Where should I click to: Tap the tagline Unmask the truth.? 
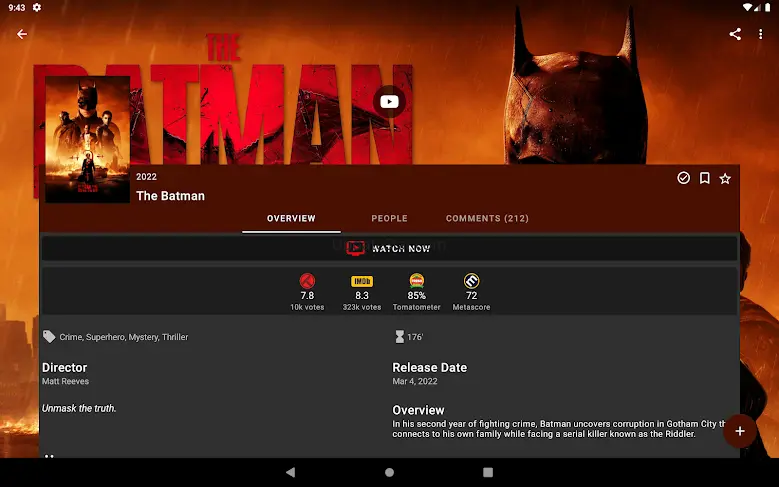pyautogui.click(x=79, y=408)
